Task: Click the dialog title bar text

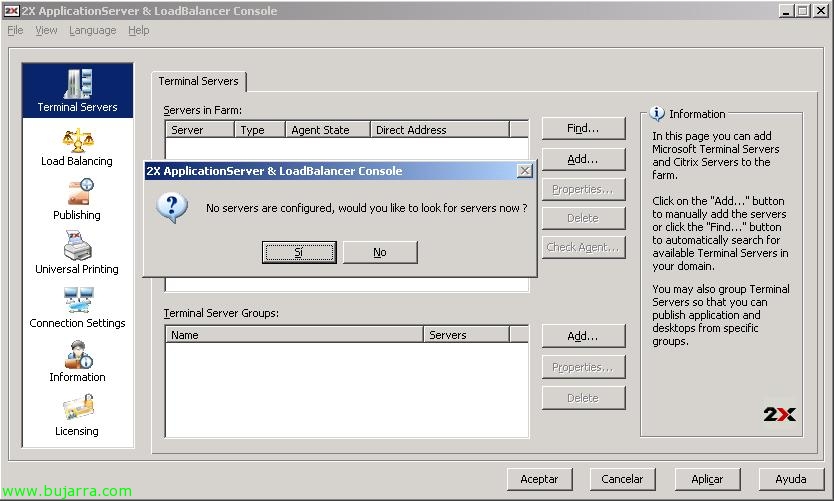Action: [274, 171]
